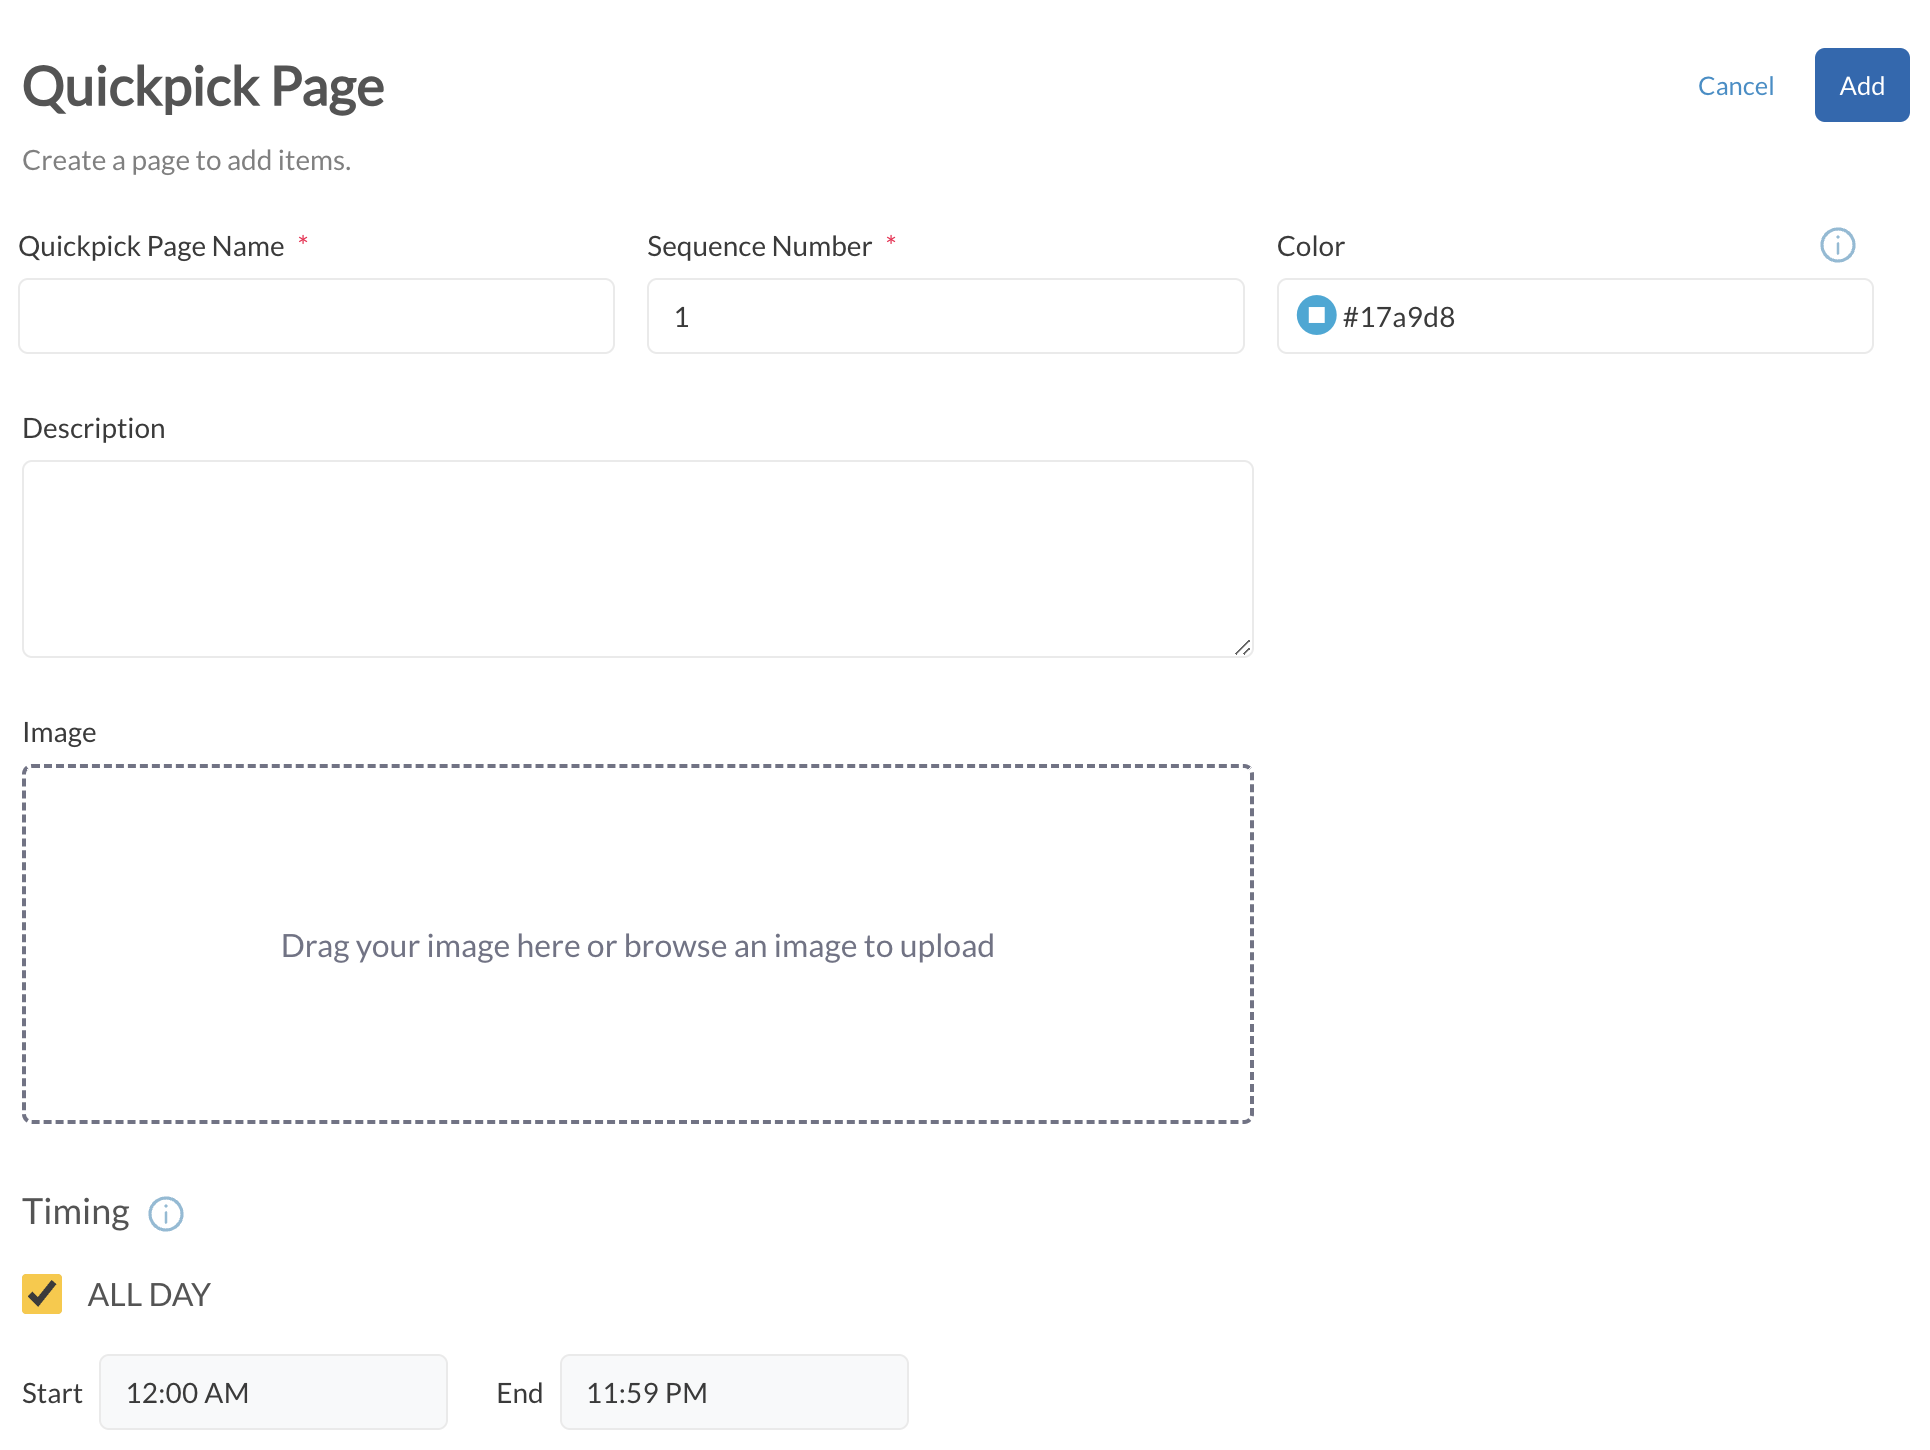The height and width of the screenshot is (1450, 1930).
Task: Click the blue circle color indicator
Action: pos(1316,315)
